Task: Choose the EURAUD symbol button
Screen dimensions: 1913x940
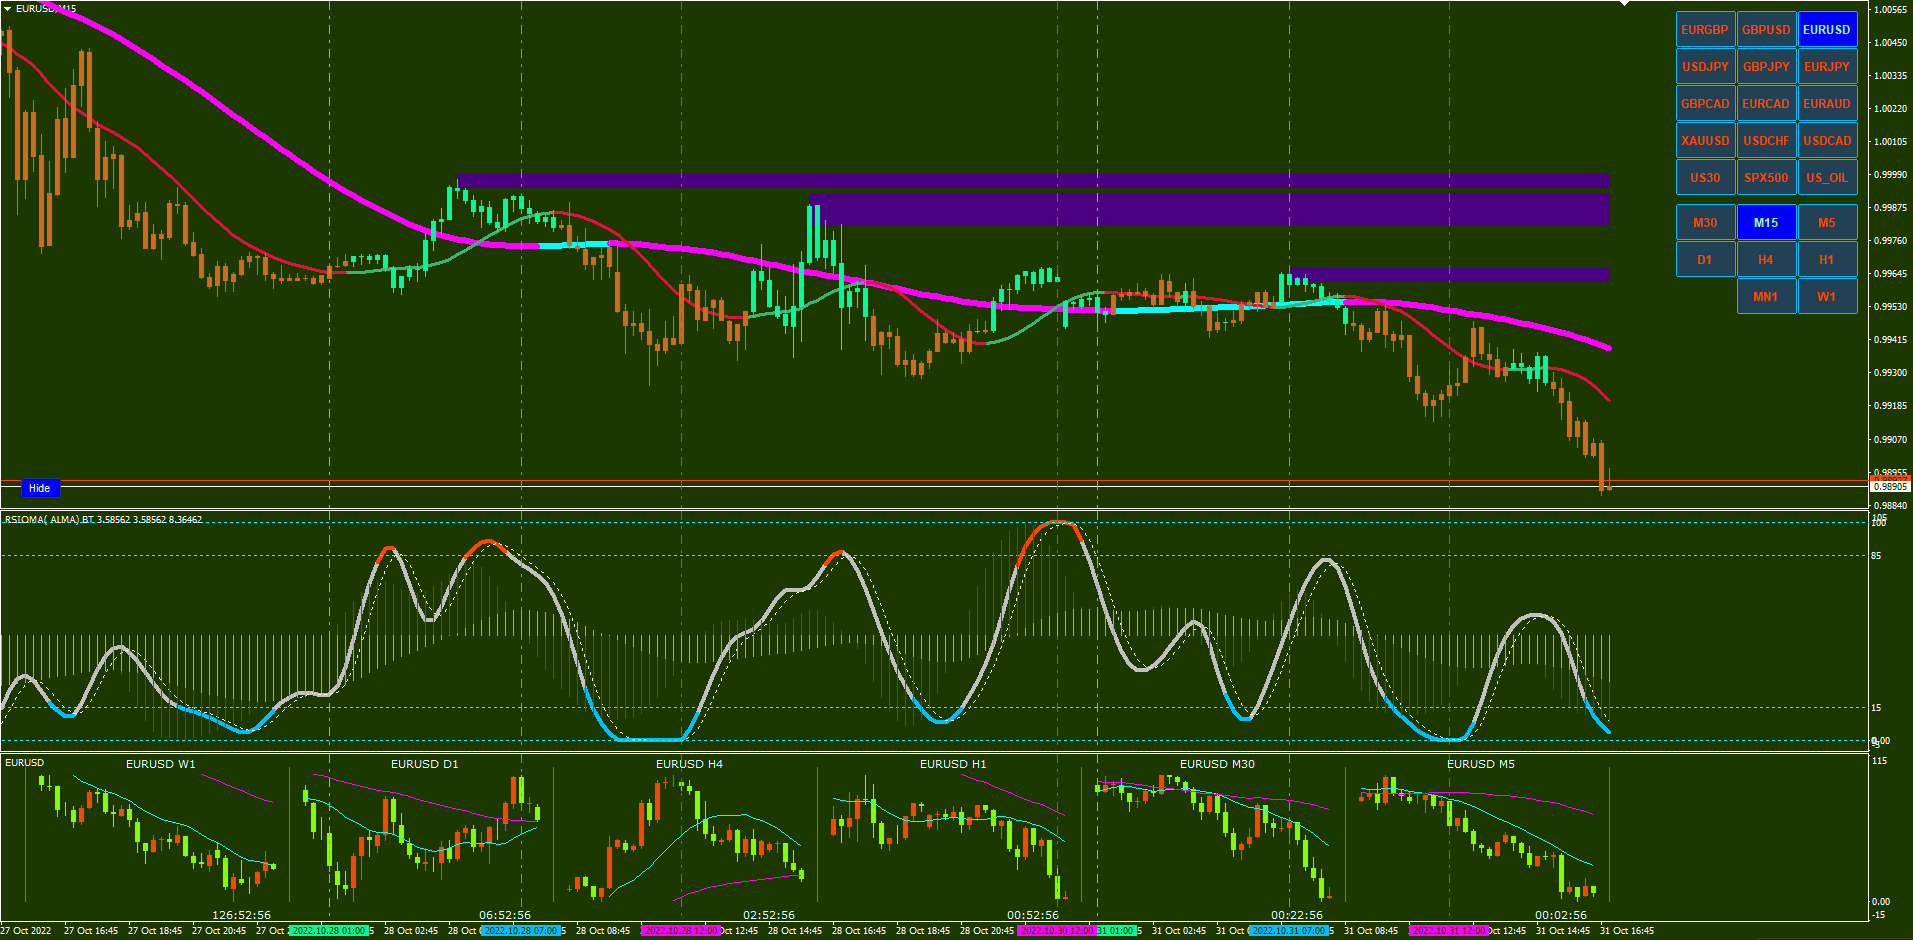Action: click(1827, 103)
